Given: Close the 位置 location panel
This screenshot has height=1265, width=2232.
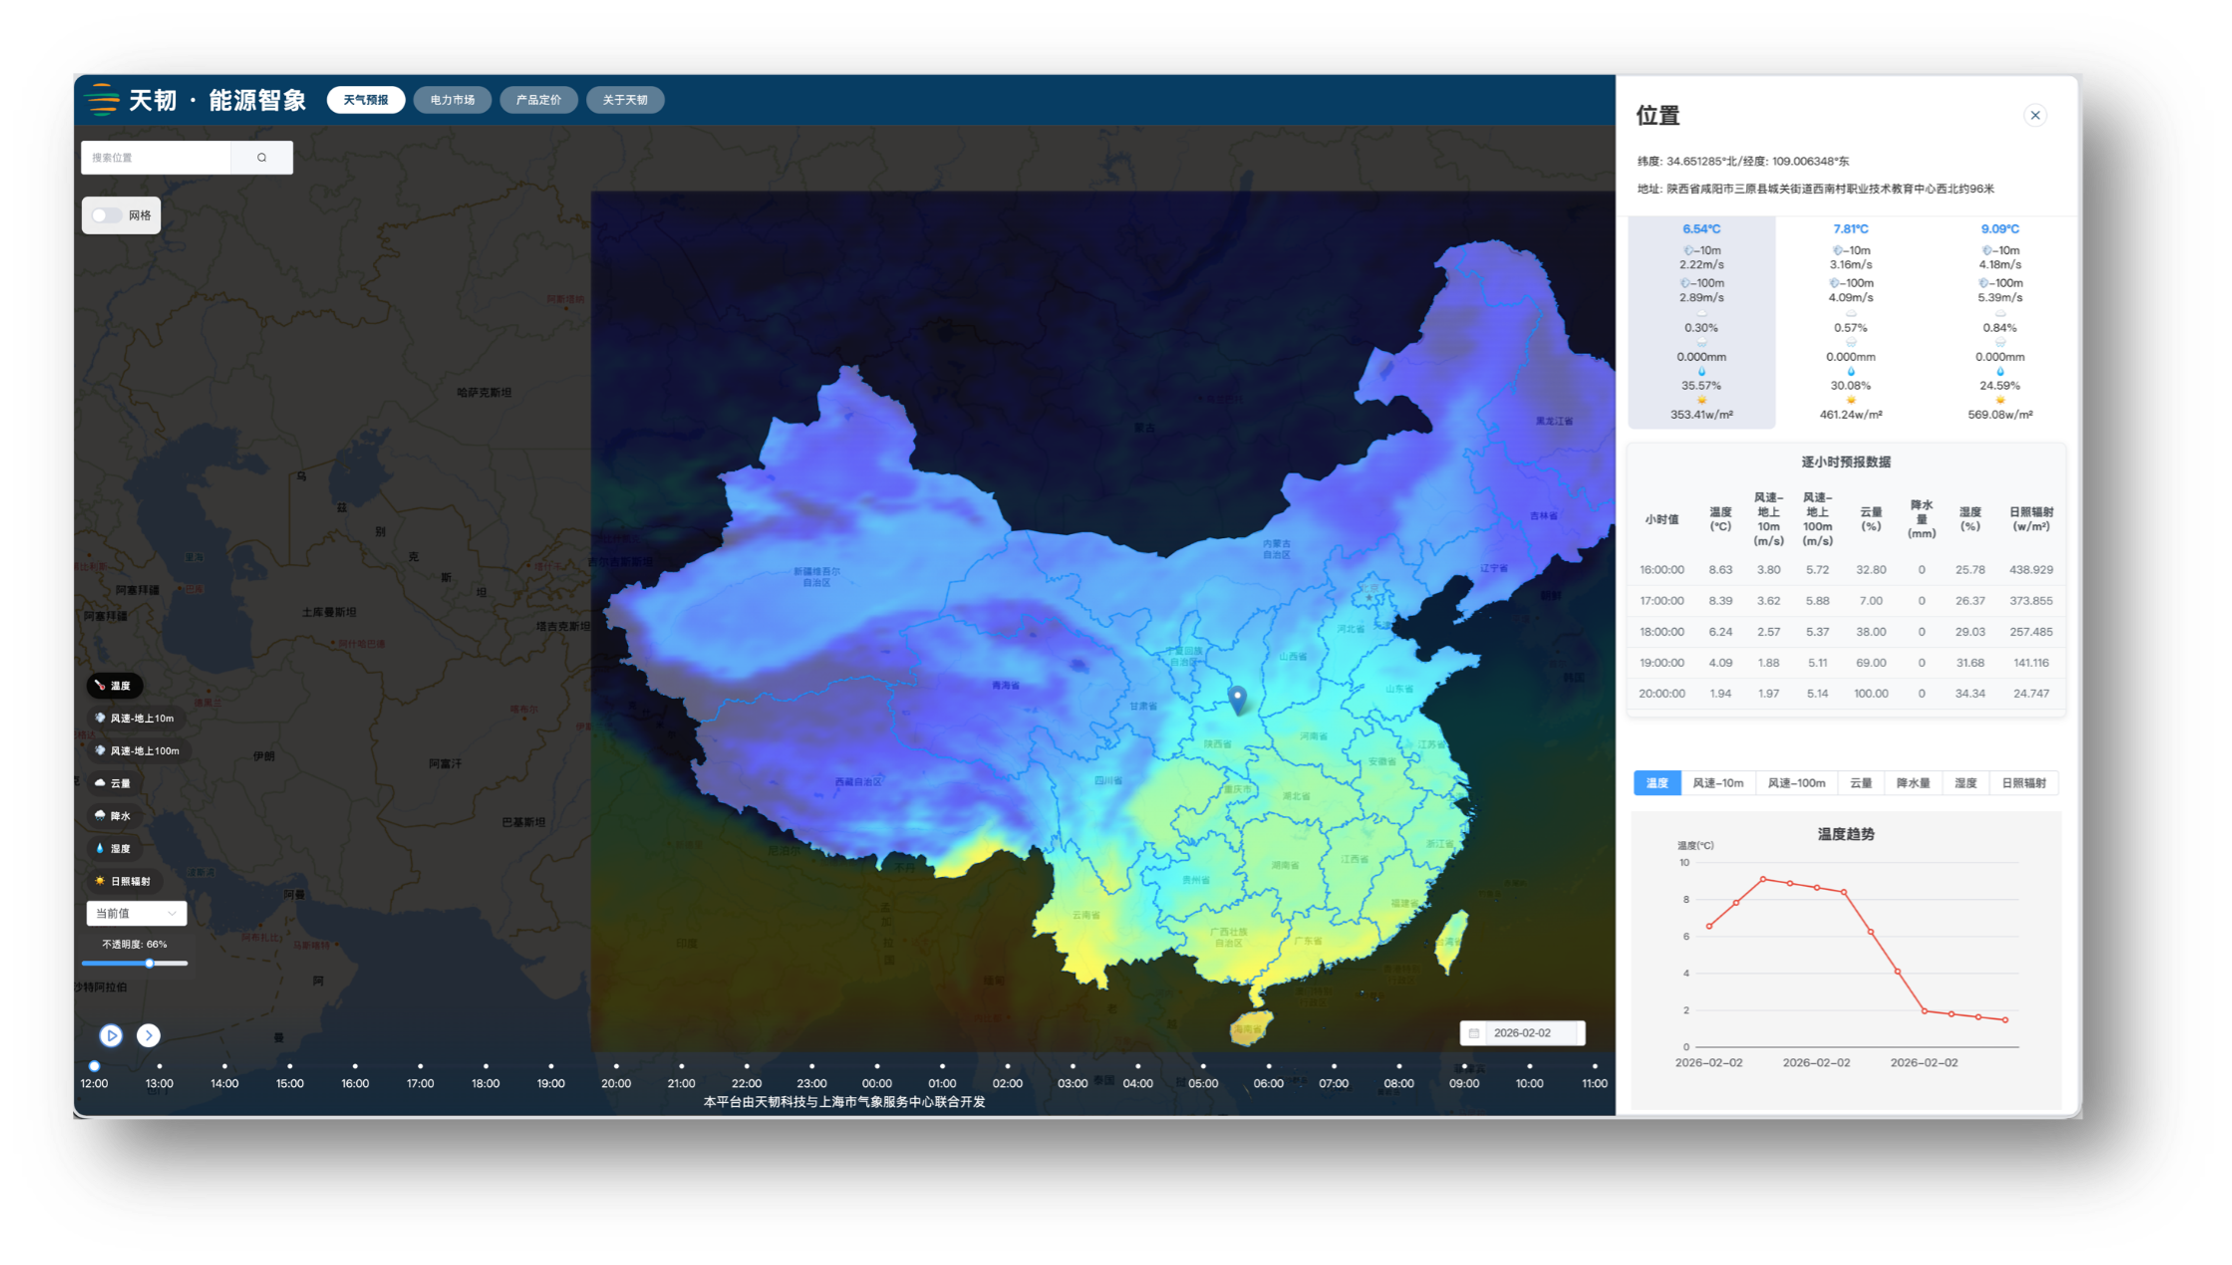Looking at the screenshot, I should 2034,115.
